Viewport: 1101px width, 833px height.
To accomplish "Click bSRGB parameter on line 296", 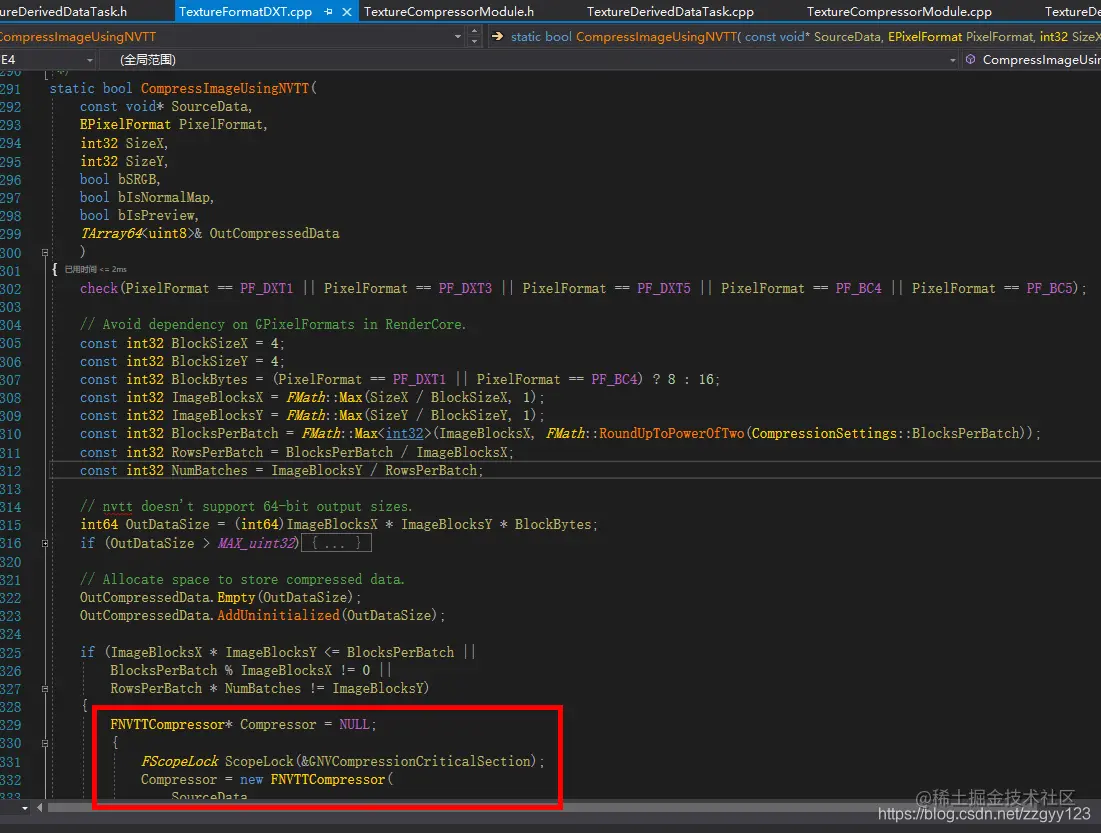I will (137, 179).
